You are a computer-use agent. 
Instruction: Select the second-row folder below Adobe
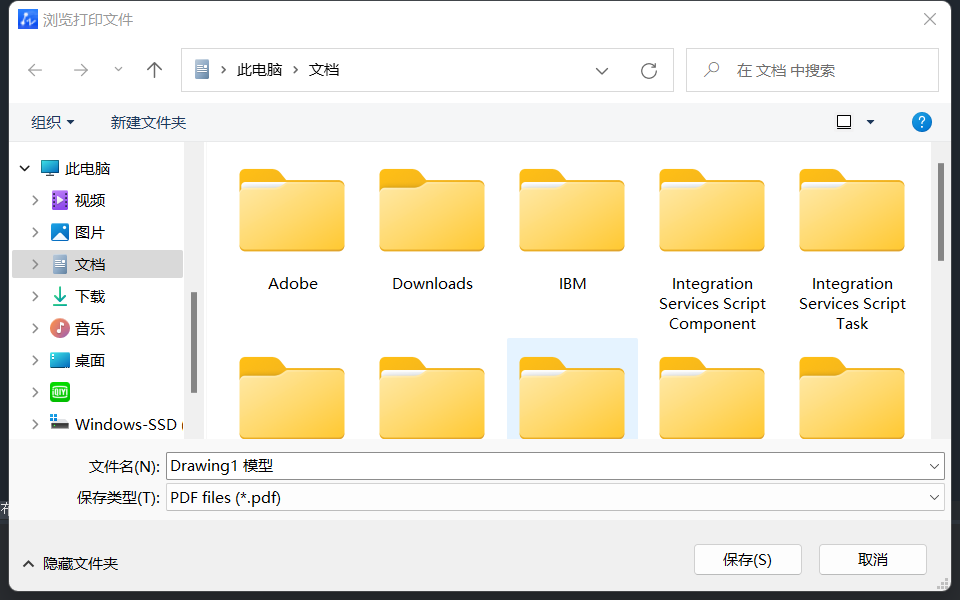point(292,397)
